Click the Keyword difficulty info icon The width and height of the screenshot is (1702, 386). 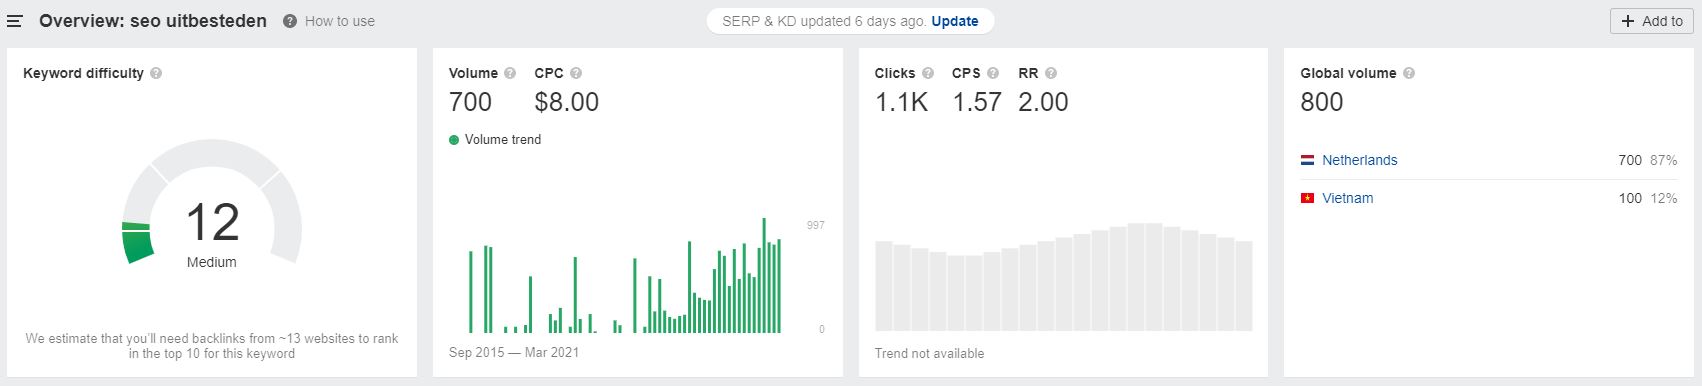[x=156, y=73]
